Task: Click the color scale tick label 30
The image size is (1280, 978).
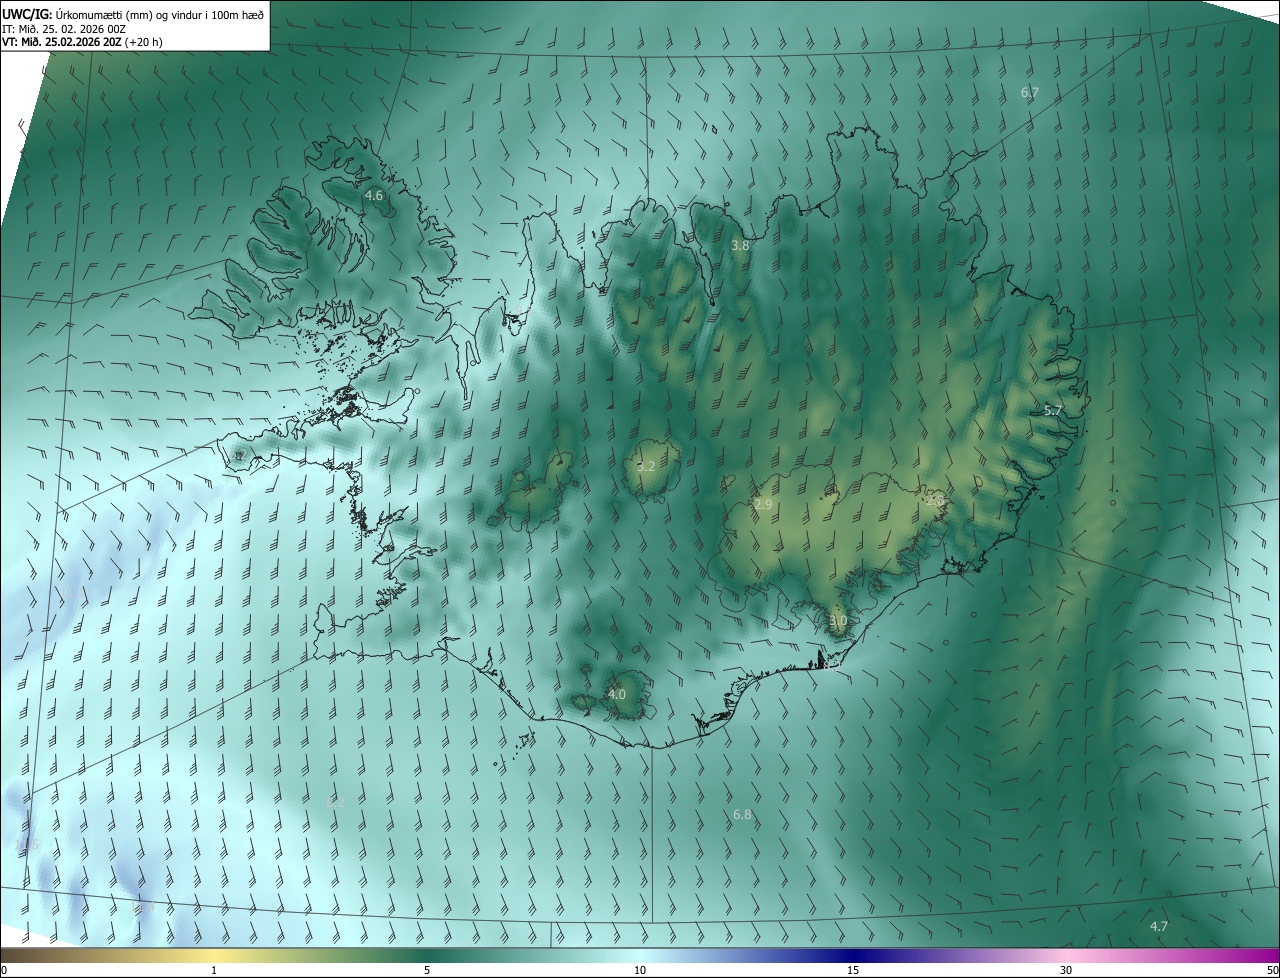Action: click(x=1066, y=970)
